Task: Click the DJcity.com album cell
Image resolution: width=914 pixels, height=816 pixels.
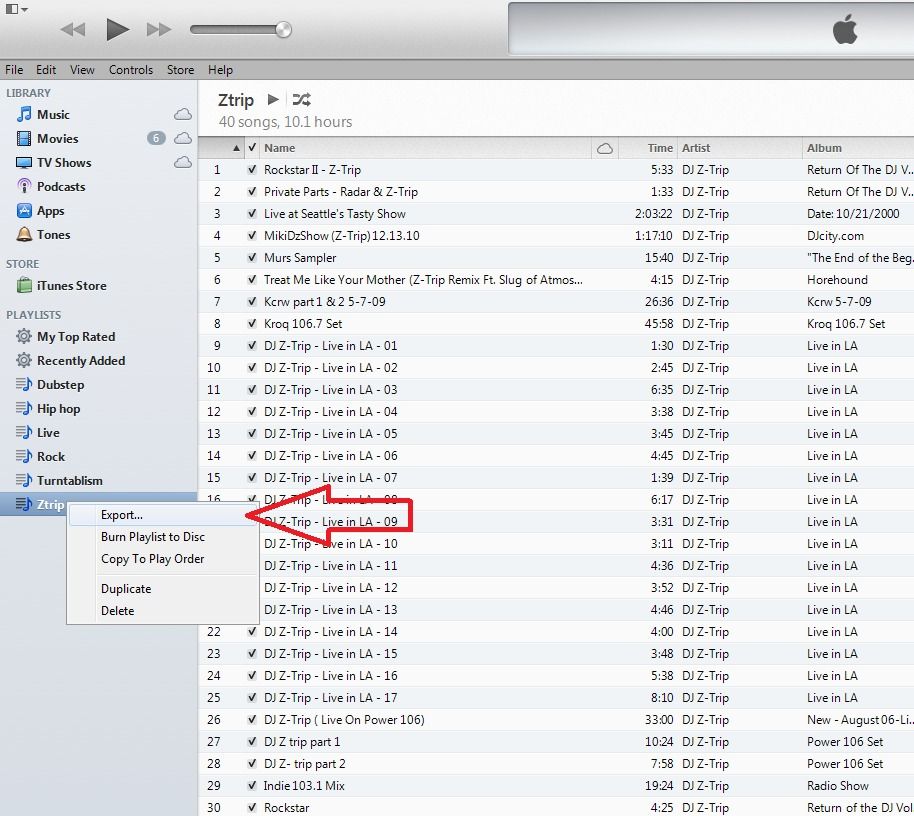Action: pos(835,235)
